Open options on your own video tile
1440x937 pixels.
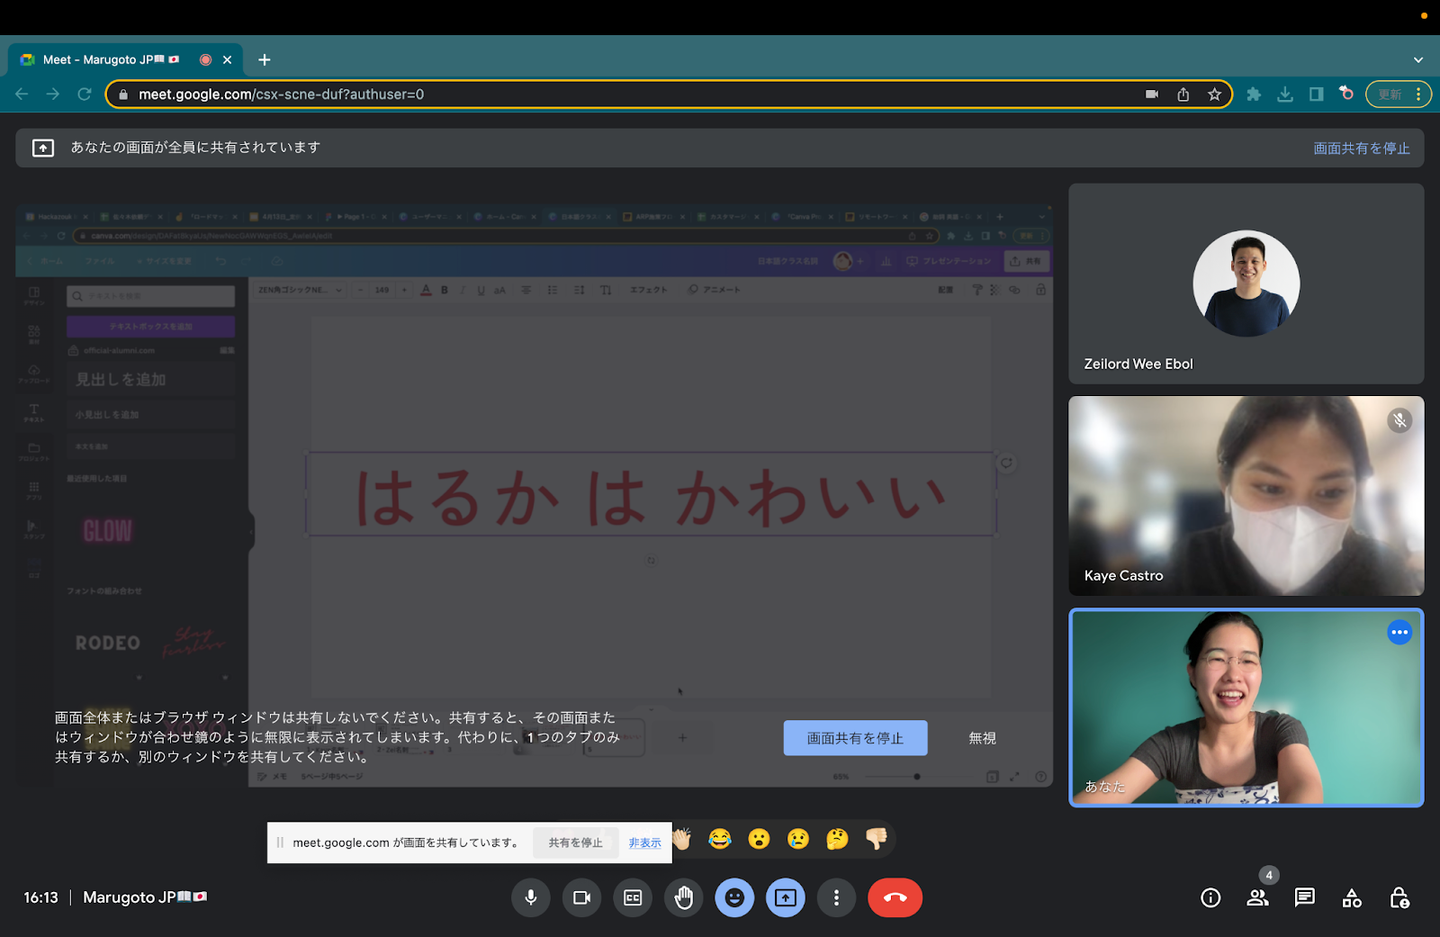(1399, 632)
